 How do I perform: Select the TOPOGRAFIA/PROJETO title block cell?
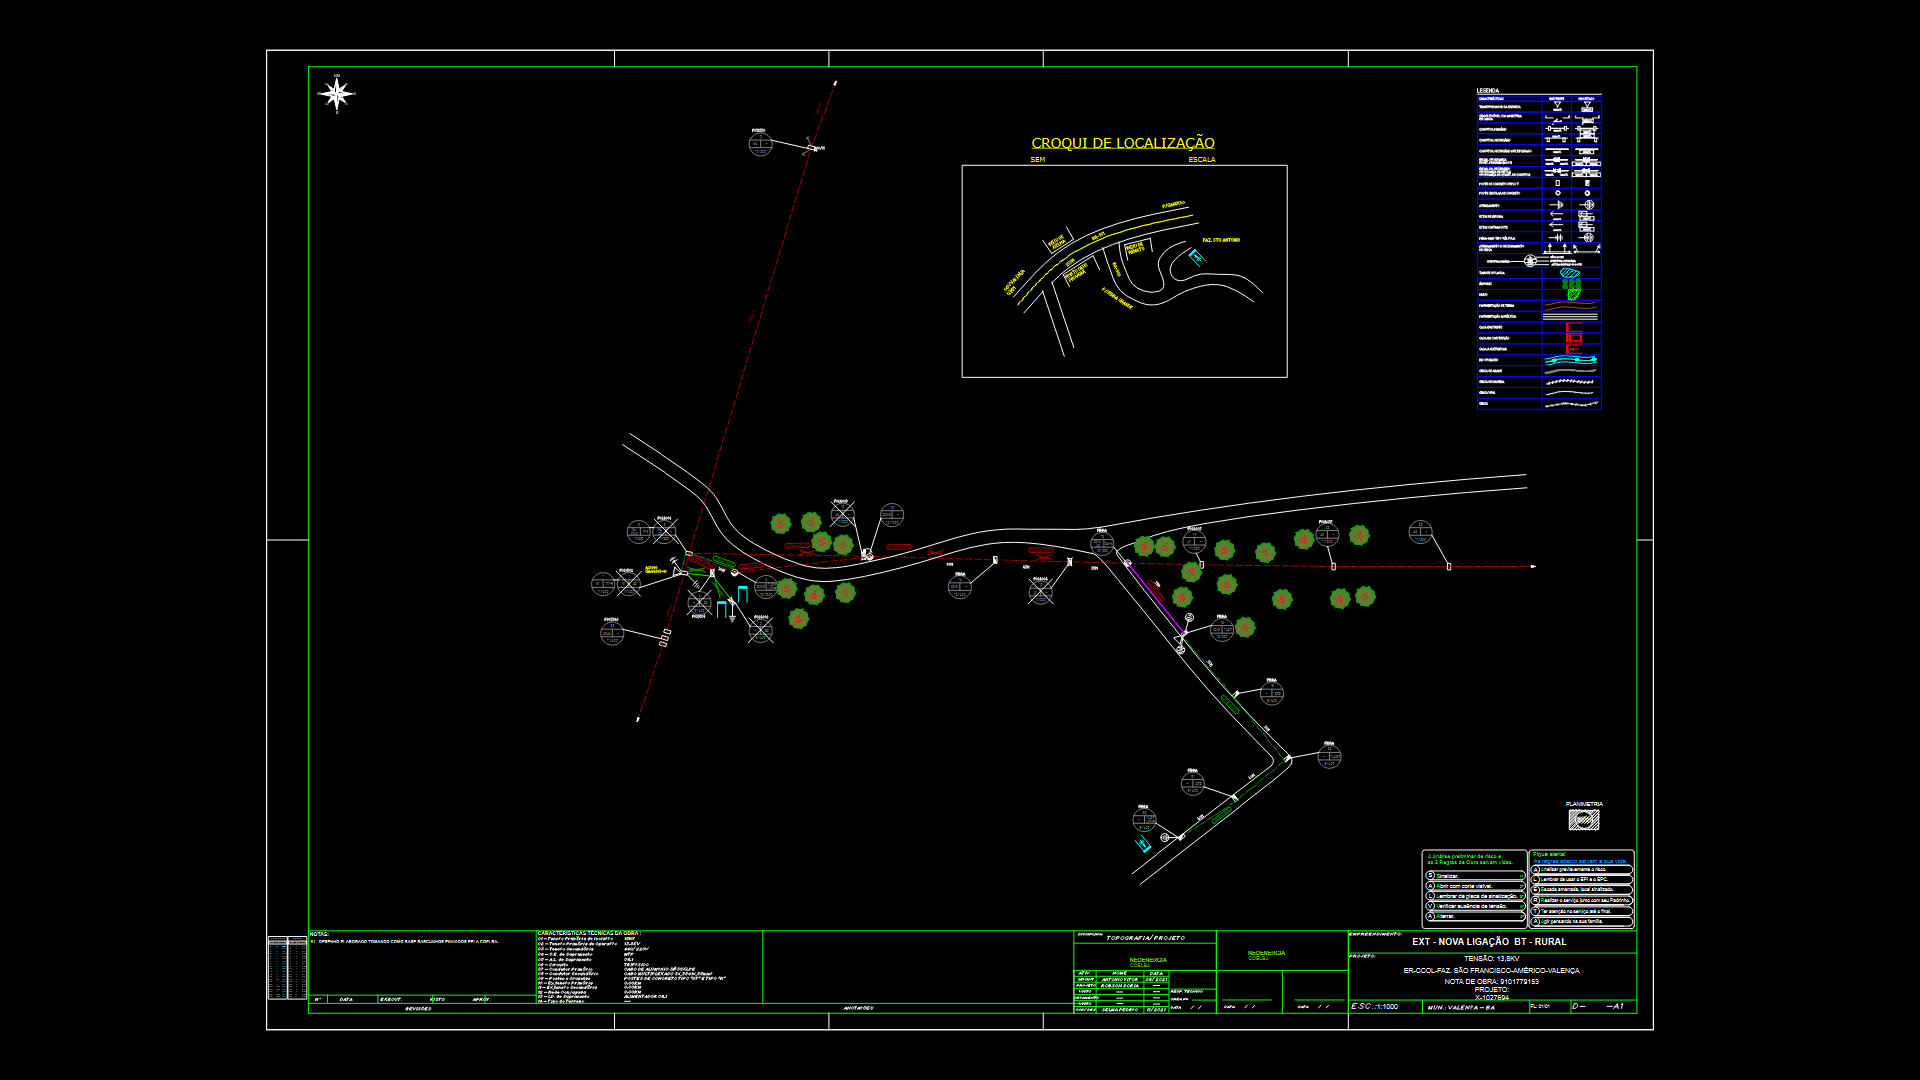click(1145, 938)
